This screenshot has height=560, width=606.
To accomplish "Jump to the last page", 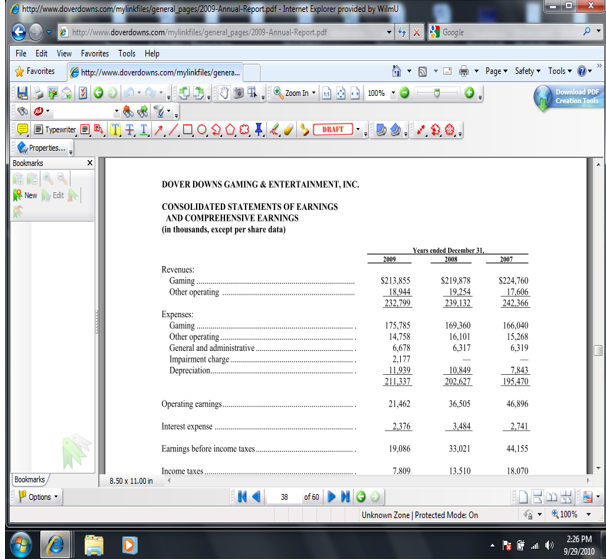I will coord(347,497).
